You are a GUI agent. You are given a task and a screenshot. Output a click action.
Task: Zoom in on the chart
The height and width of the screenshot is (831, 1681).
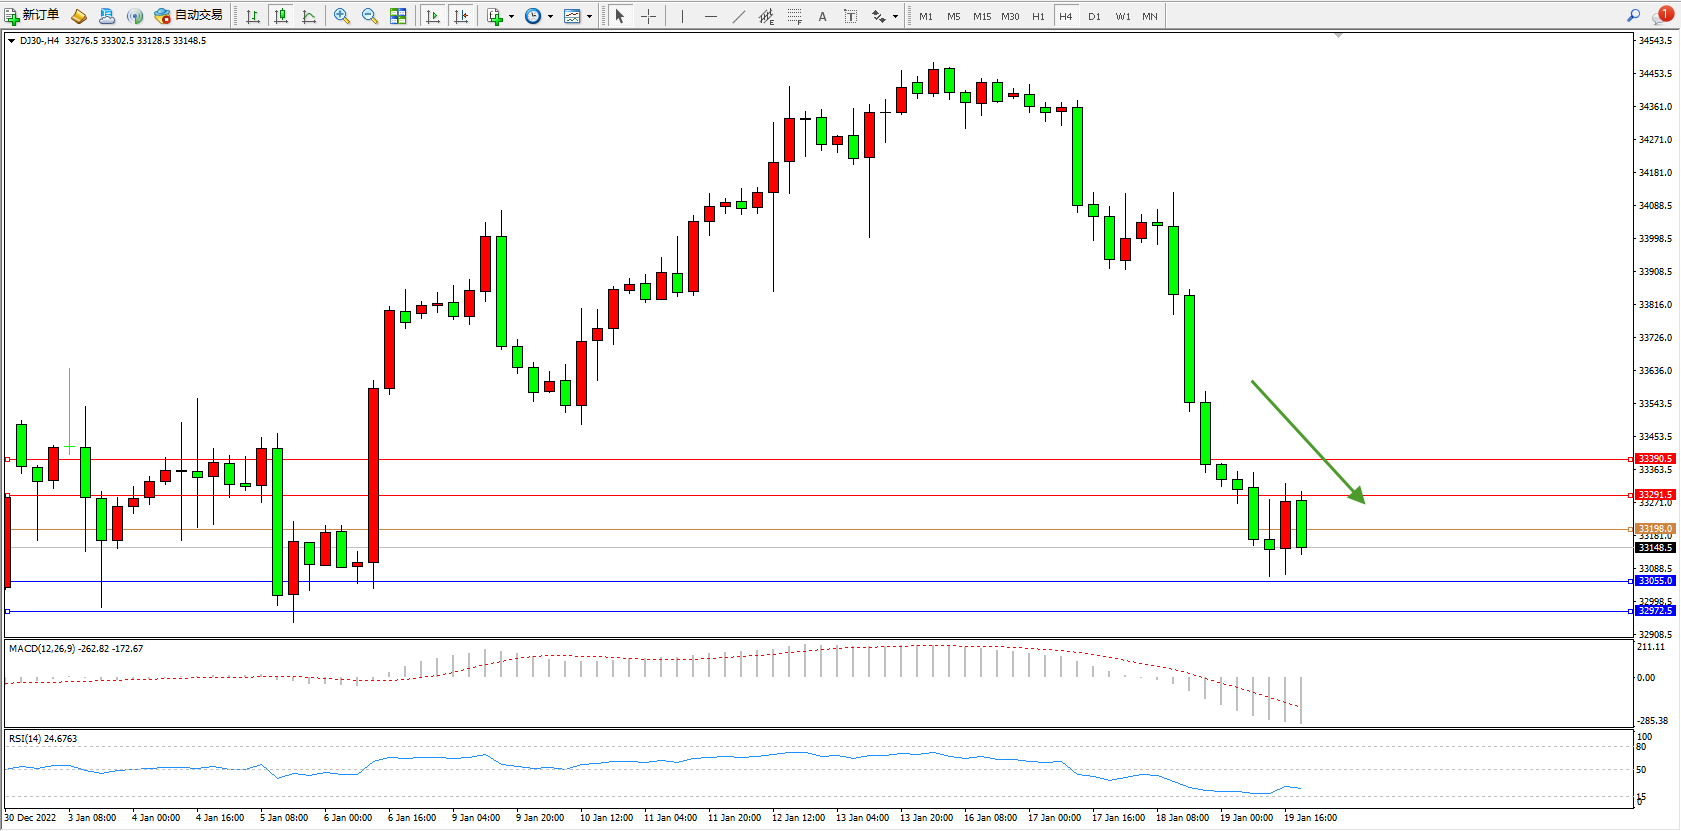tap(342, 16)
